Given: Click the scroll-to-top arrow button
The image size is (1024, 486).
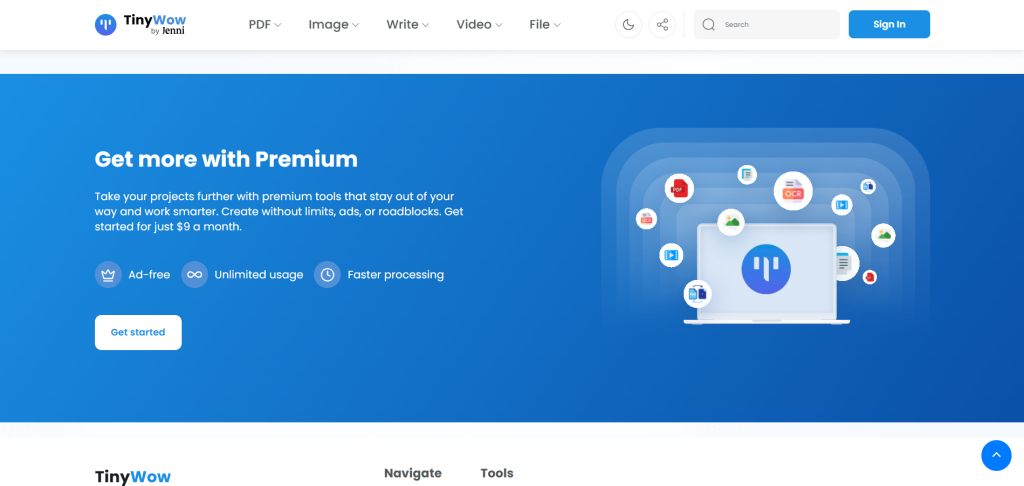Looking at the screenshot, I should 996,455.
